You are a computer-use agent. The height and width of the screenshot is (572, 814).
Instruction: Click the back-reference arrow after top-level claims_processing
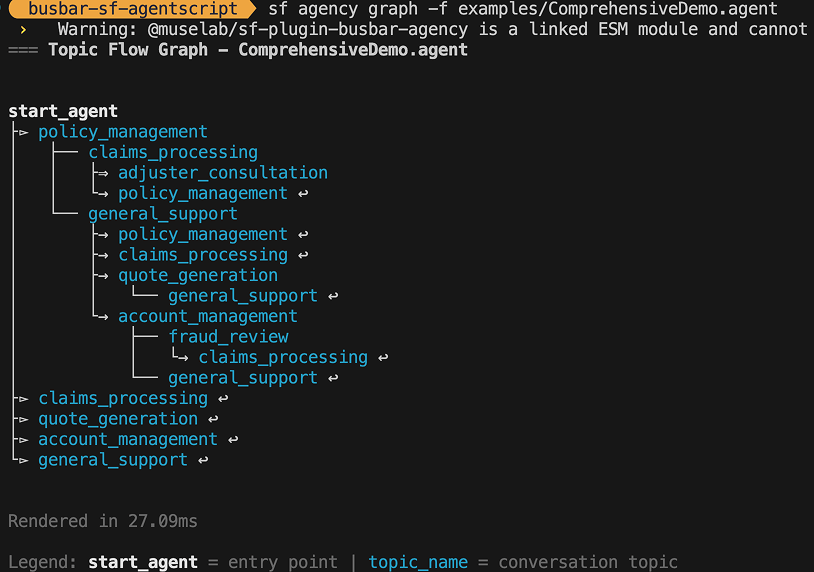click(x=223, y=399)
